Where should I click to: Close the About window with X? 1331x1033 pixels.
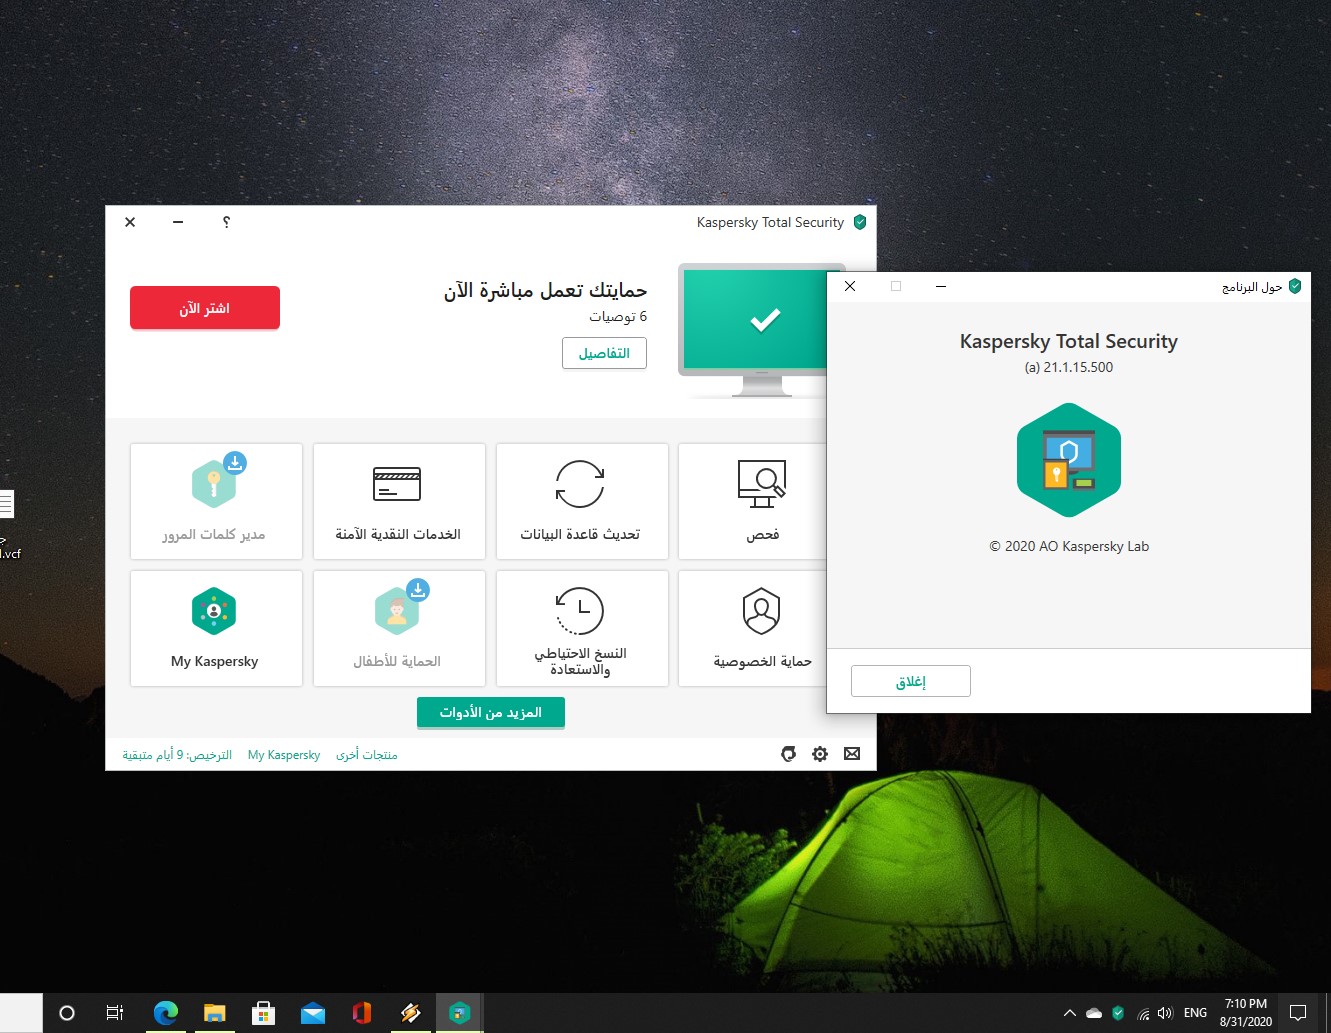coord(850,286)
